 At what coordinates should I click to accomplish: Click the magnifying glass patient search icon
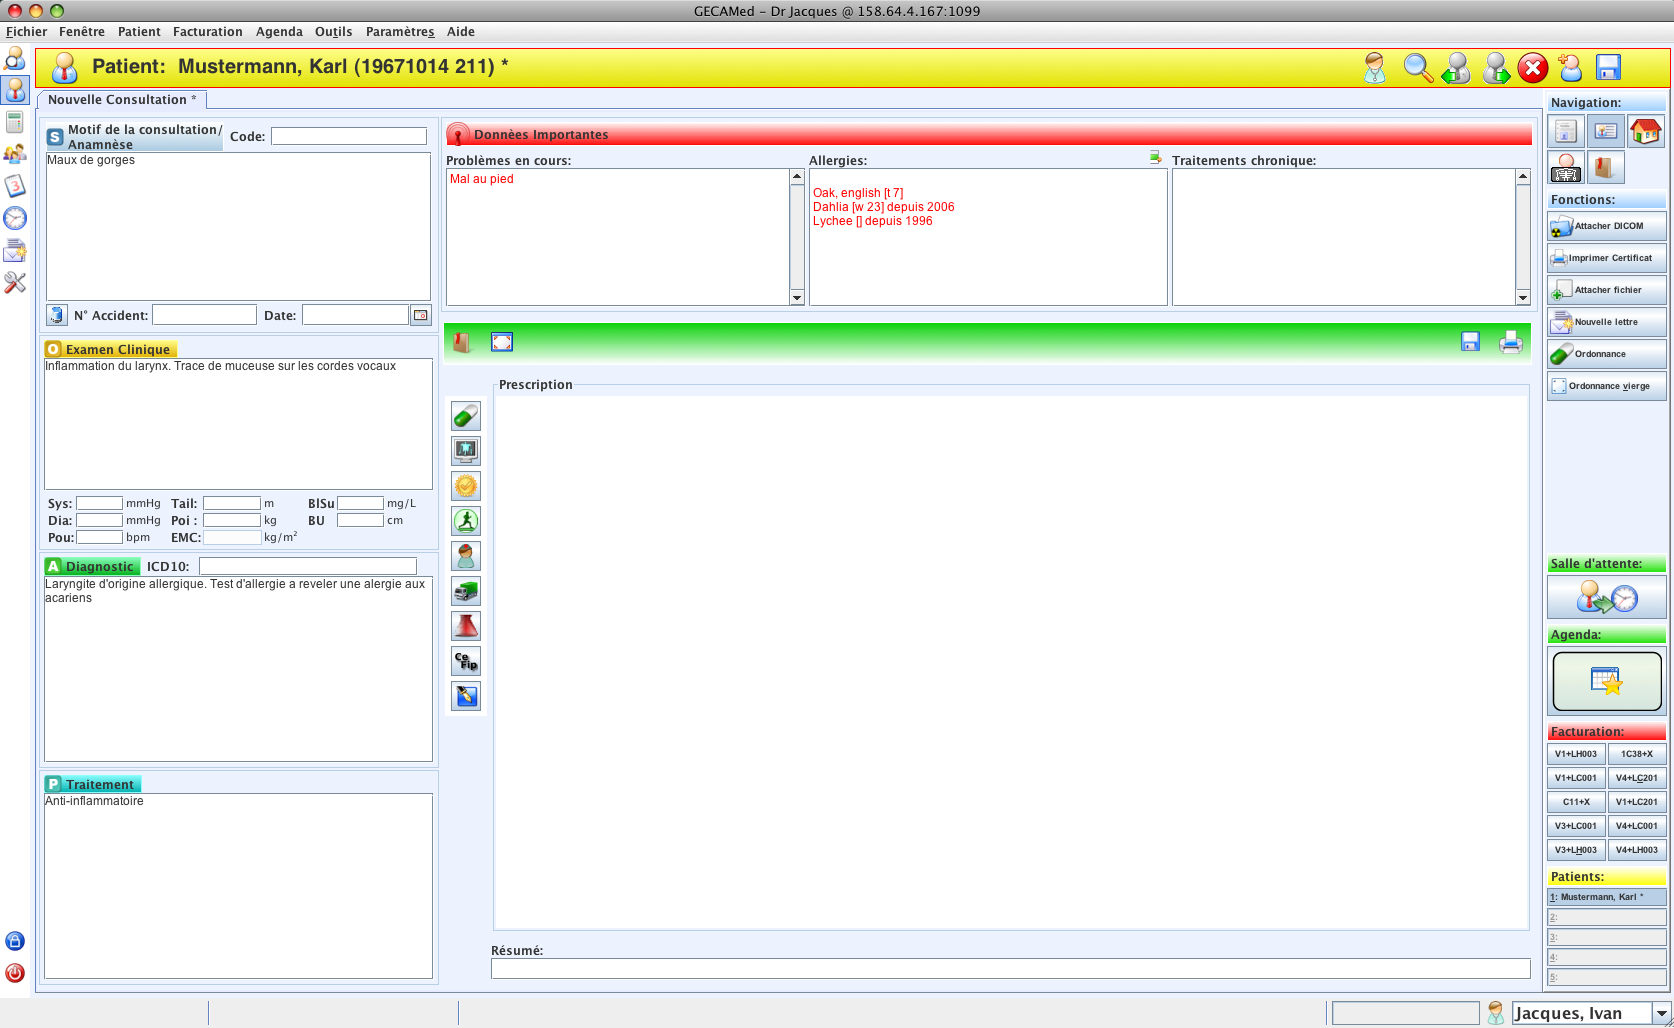1417,68
